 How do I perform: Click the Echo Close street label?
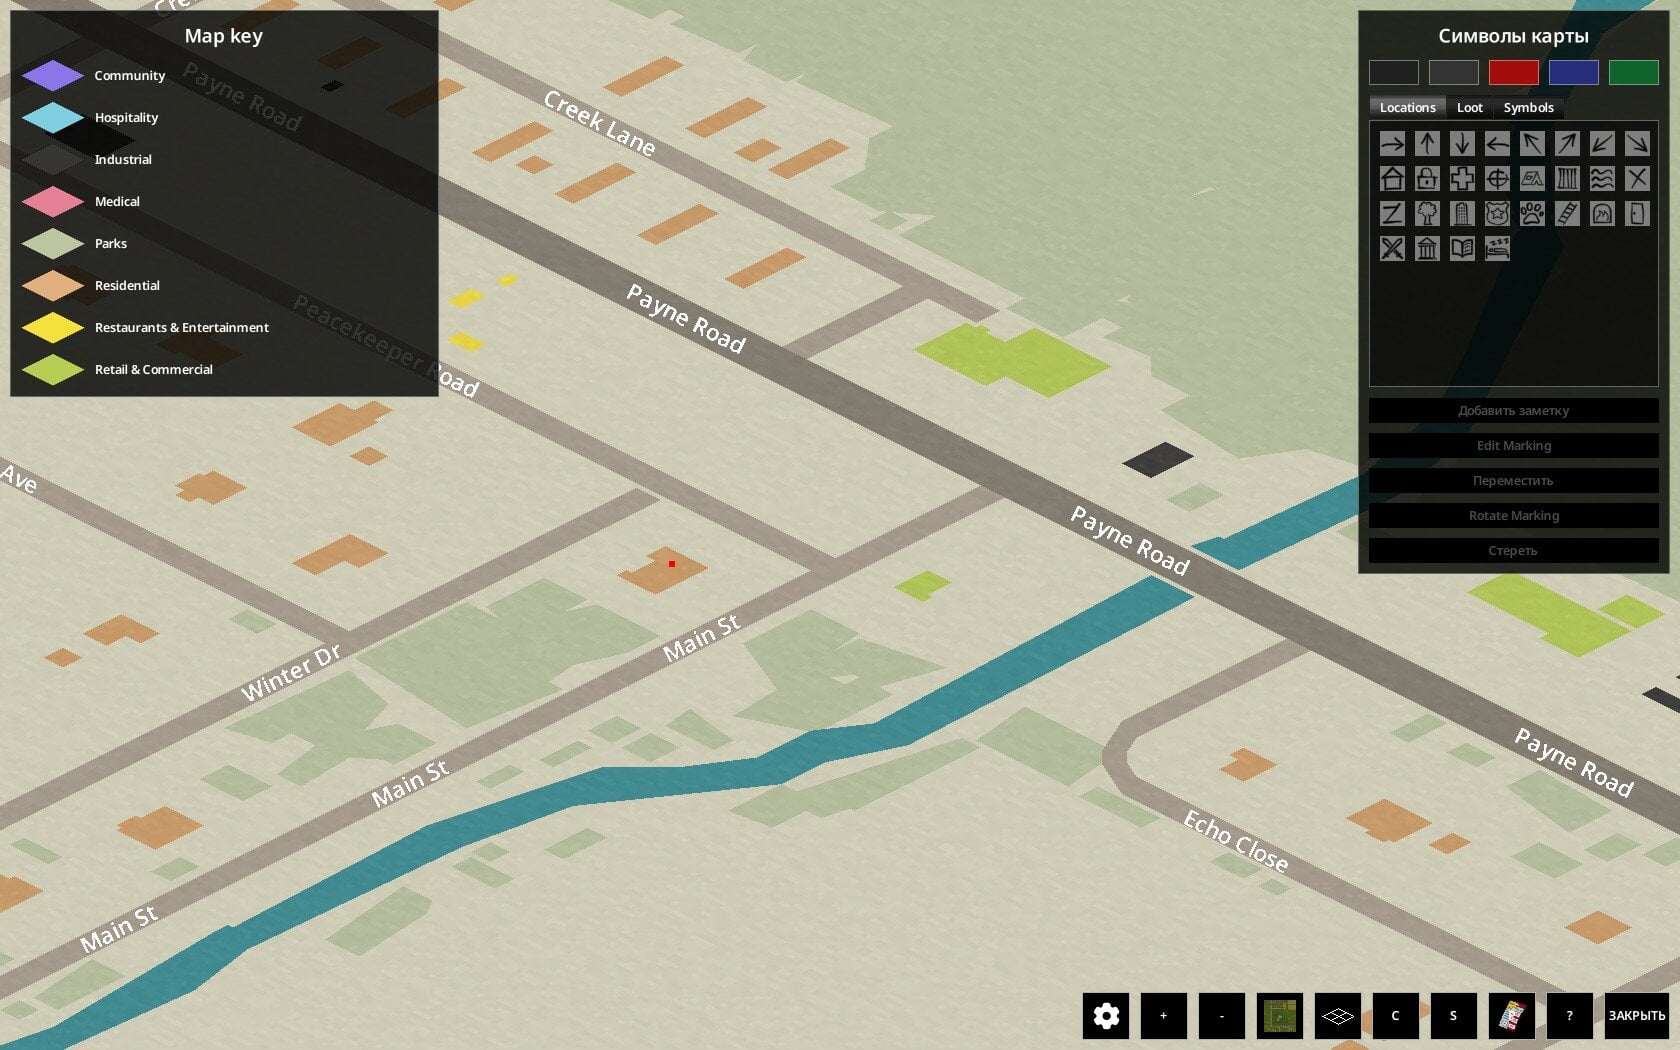pyautogui.click(x=1236, y=841)
